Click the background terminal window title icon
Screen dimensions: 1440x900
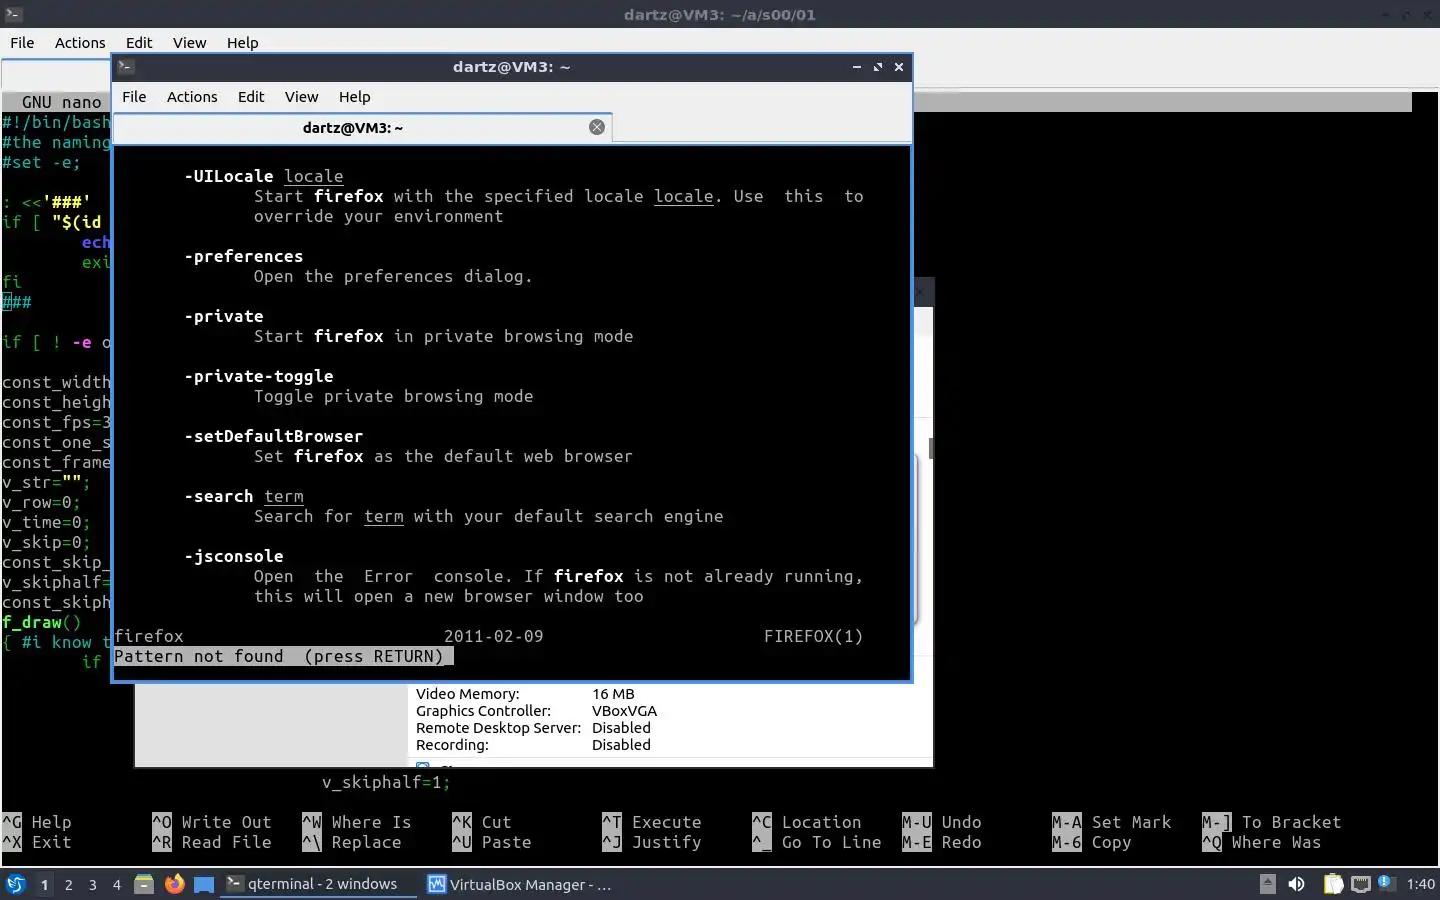(x=12, y=14)
